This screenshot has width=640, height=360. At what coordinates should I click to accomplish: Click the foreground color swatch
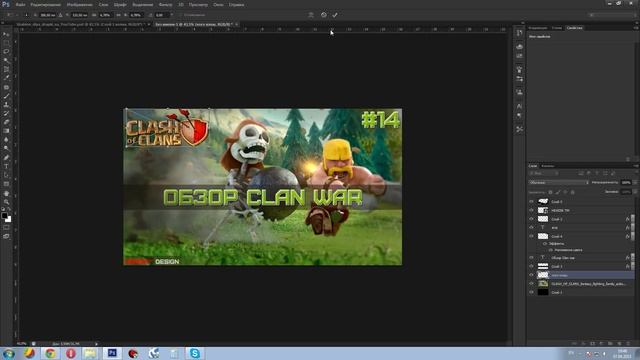coord(4,216)
